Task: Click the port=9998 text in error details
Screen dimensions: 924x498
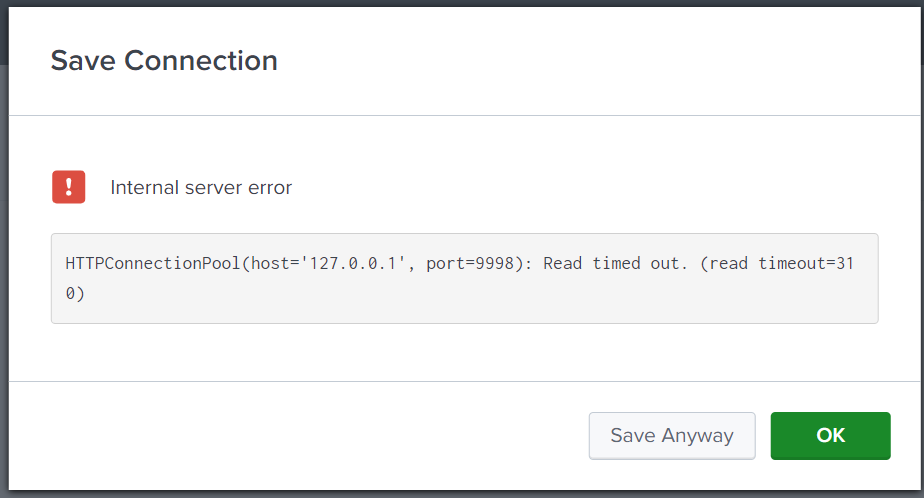Action: point(470,263)
